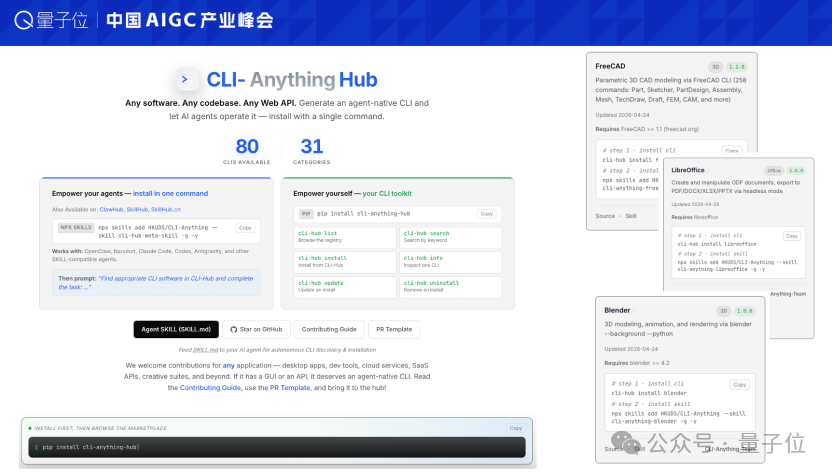
Task: Follow the PR Template link in the paragraph
Action: point(290,388)
